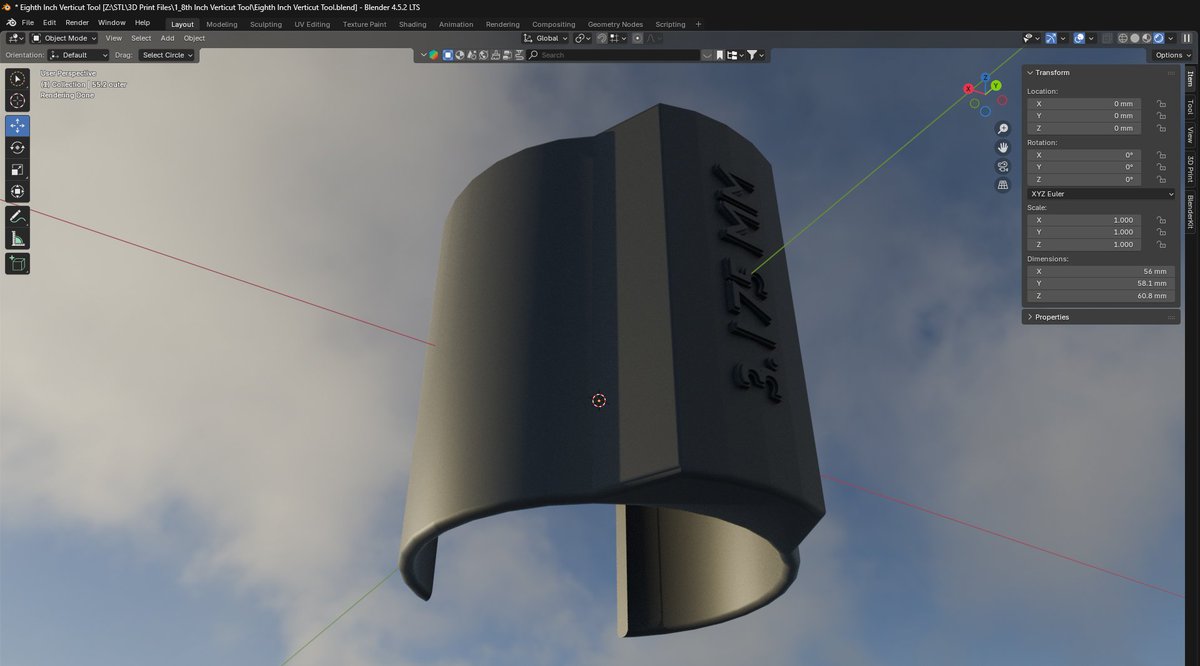Toggle Location X lock
The image size is (1200, 666).
(1161, 103)
